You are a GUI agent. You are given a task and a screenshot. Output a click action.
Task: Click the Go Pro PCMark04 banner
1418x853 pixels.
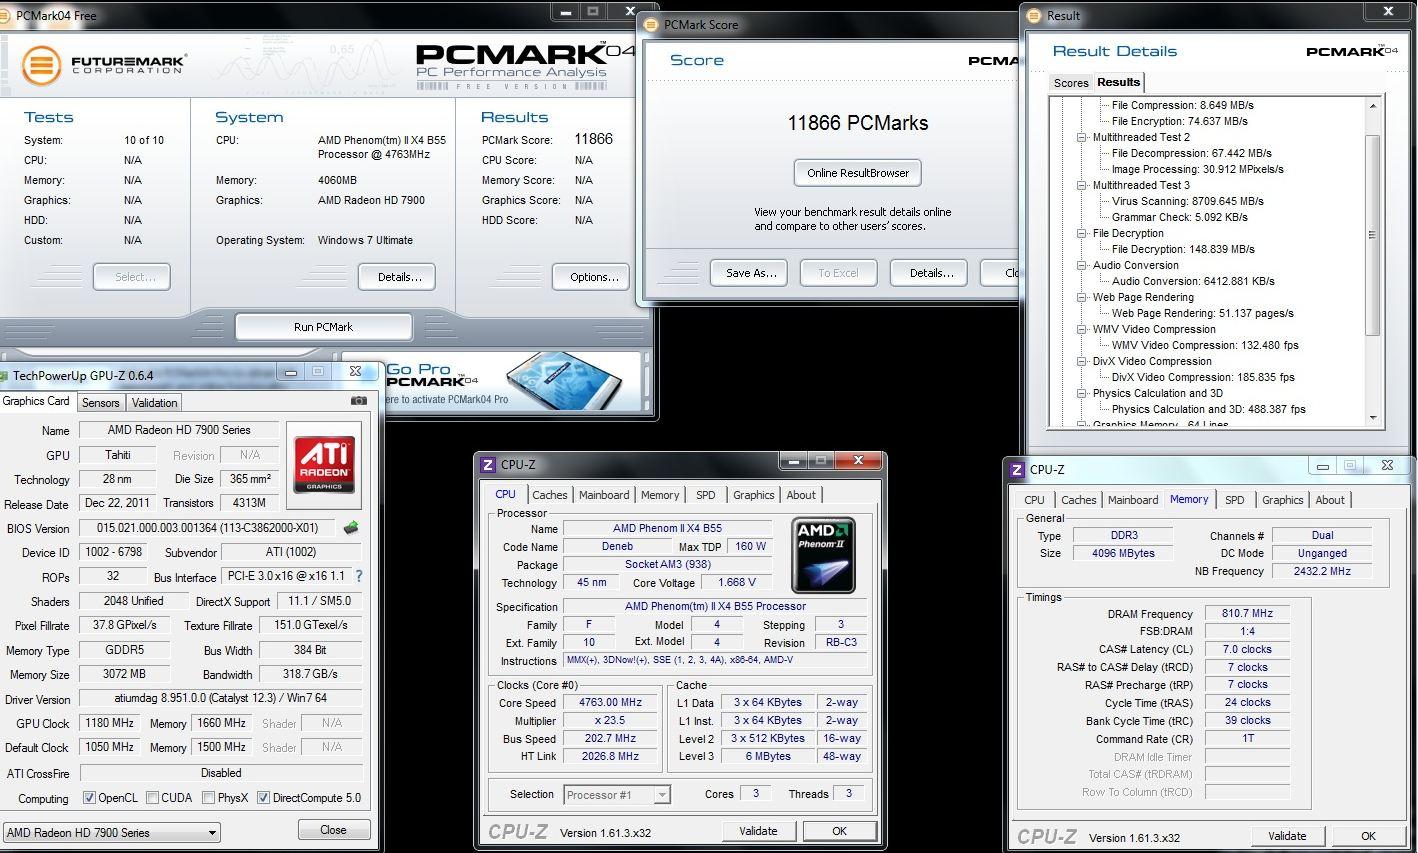pos(490,381)
